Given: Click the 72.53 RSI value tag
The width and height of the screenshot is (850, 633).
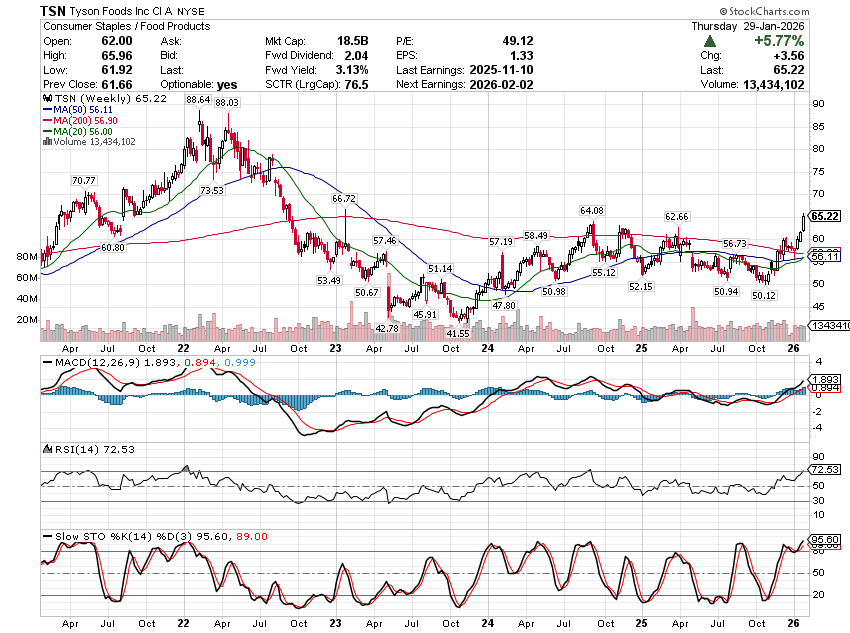Looking at the screenshot, I should point(824,469).
